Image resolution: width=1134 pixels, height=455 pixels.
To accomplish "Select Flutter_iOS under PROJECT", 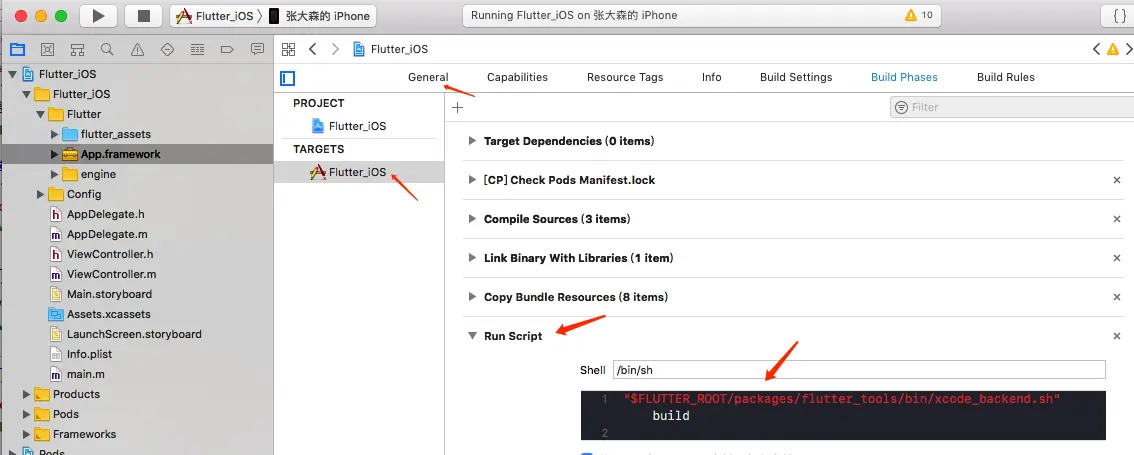I will pyautogui.click(x=349, y=126).
